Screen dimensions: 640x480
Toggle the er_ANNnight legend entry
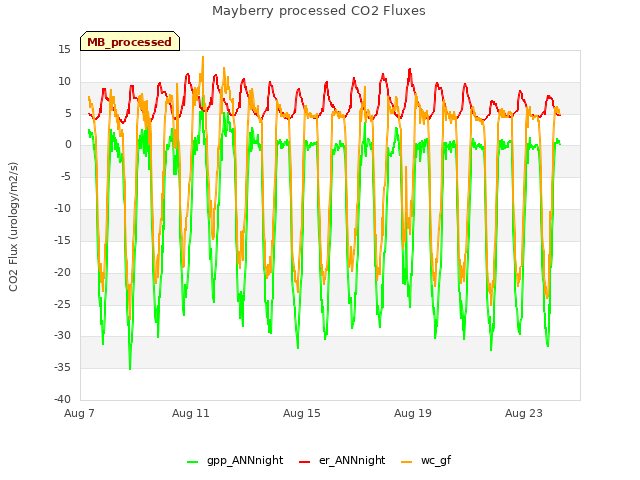(342, 461)
